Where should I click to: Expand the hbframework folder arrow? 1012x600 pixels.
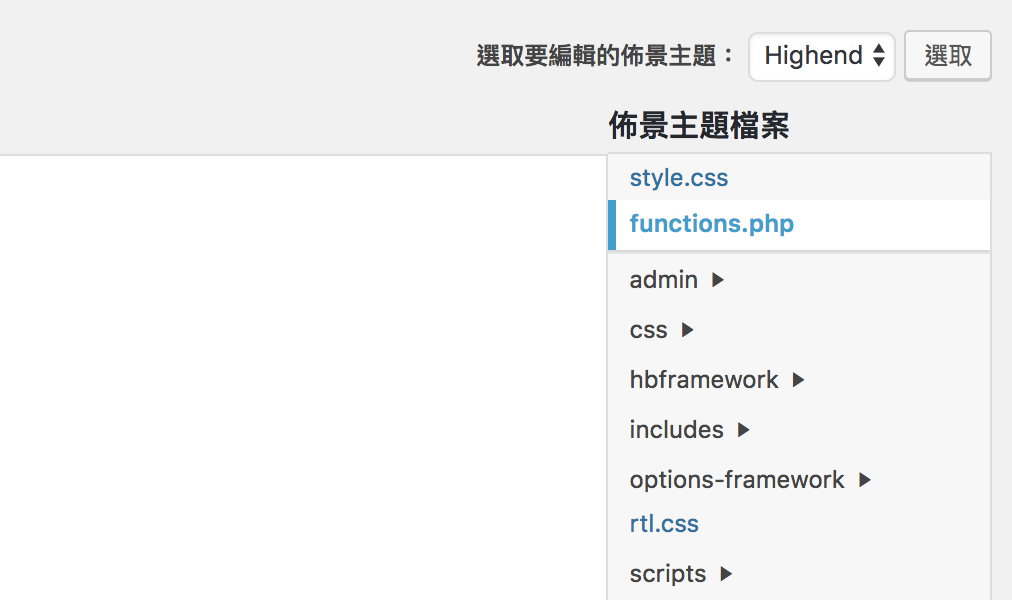[x=798, y=380]
